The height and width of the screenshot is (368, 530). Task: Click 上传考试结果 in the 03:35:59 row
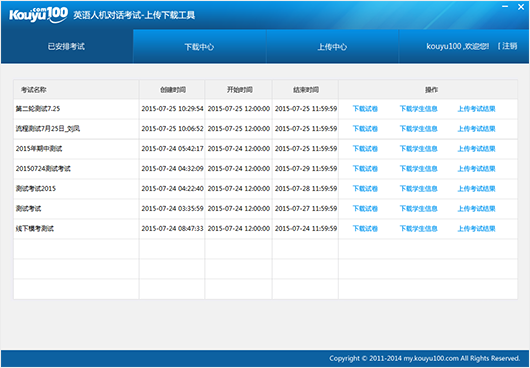476,208
